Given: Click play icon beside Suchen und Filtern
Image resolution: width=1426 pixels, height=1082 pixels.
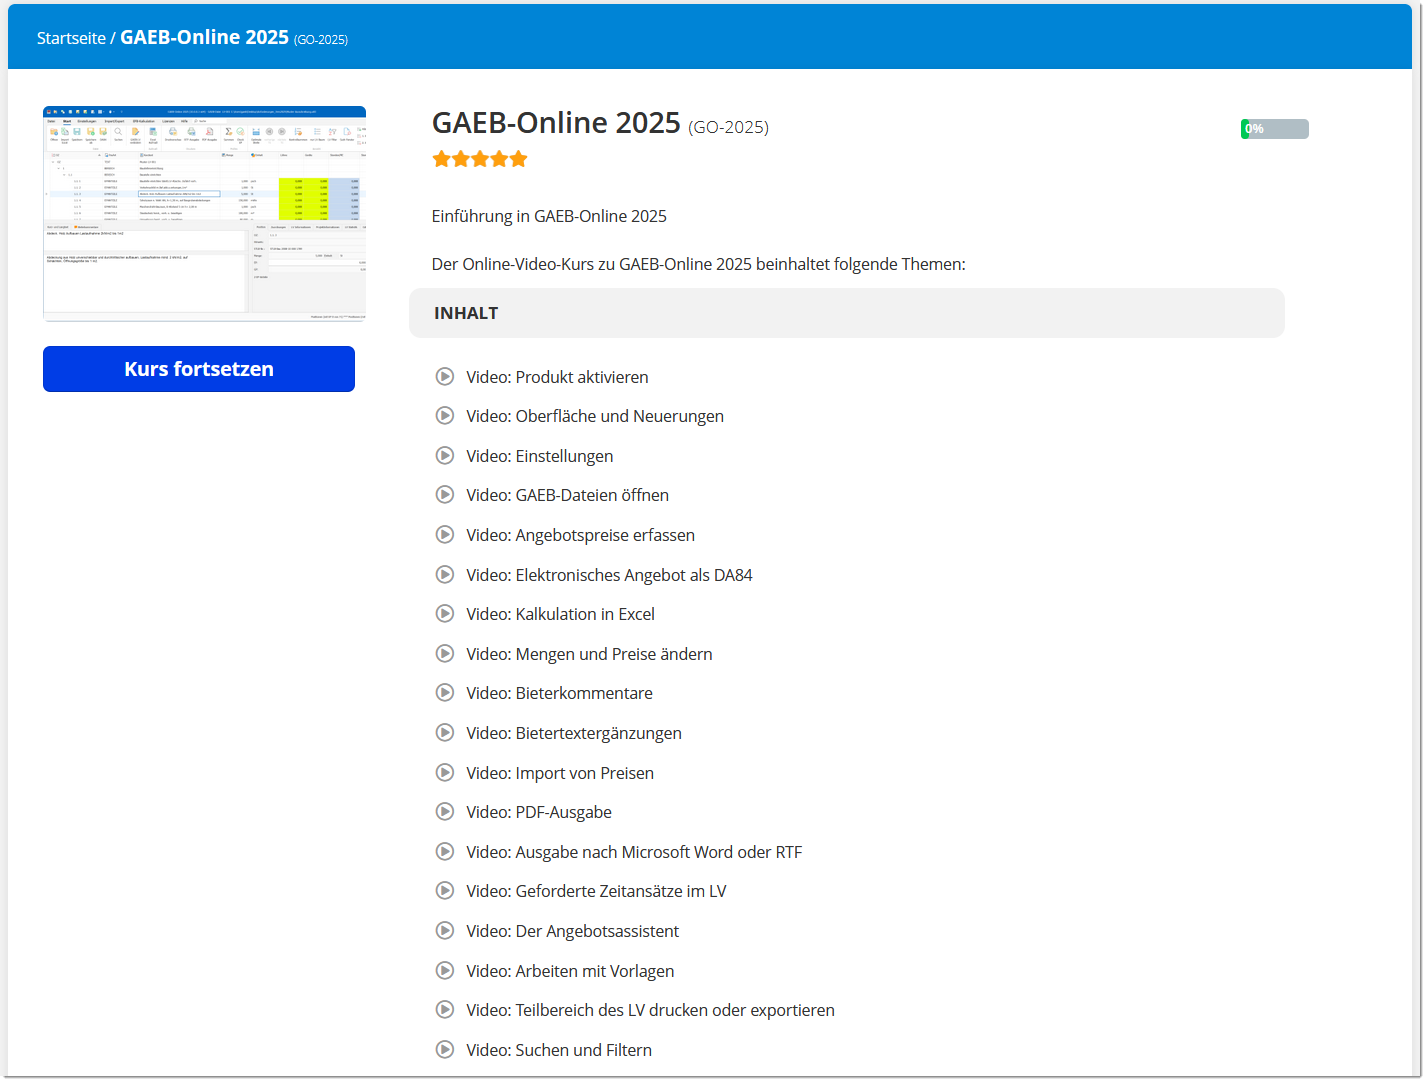Looking at the screenshot, I should (x=445, y=1050).
